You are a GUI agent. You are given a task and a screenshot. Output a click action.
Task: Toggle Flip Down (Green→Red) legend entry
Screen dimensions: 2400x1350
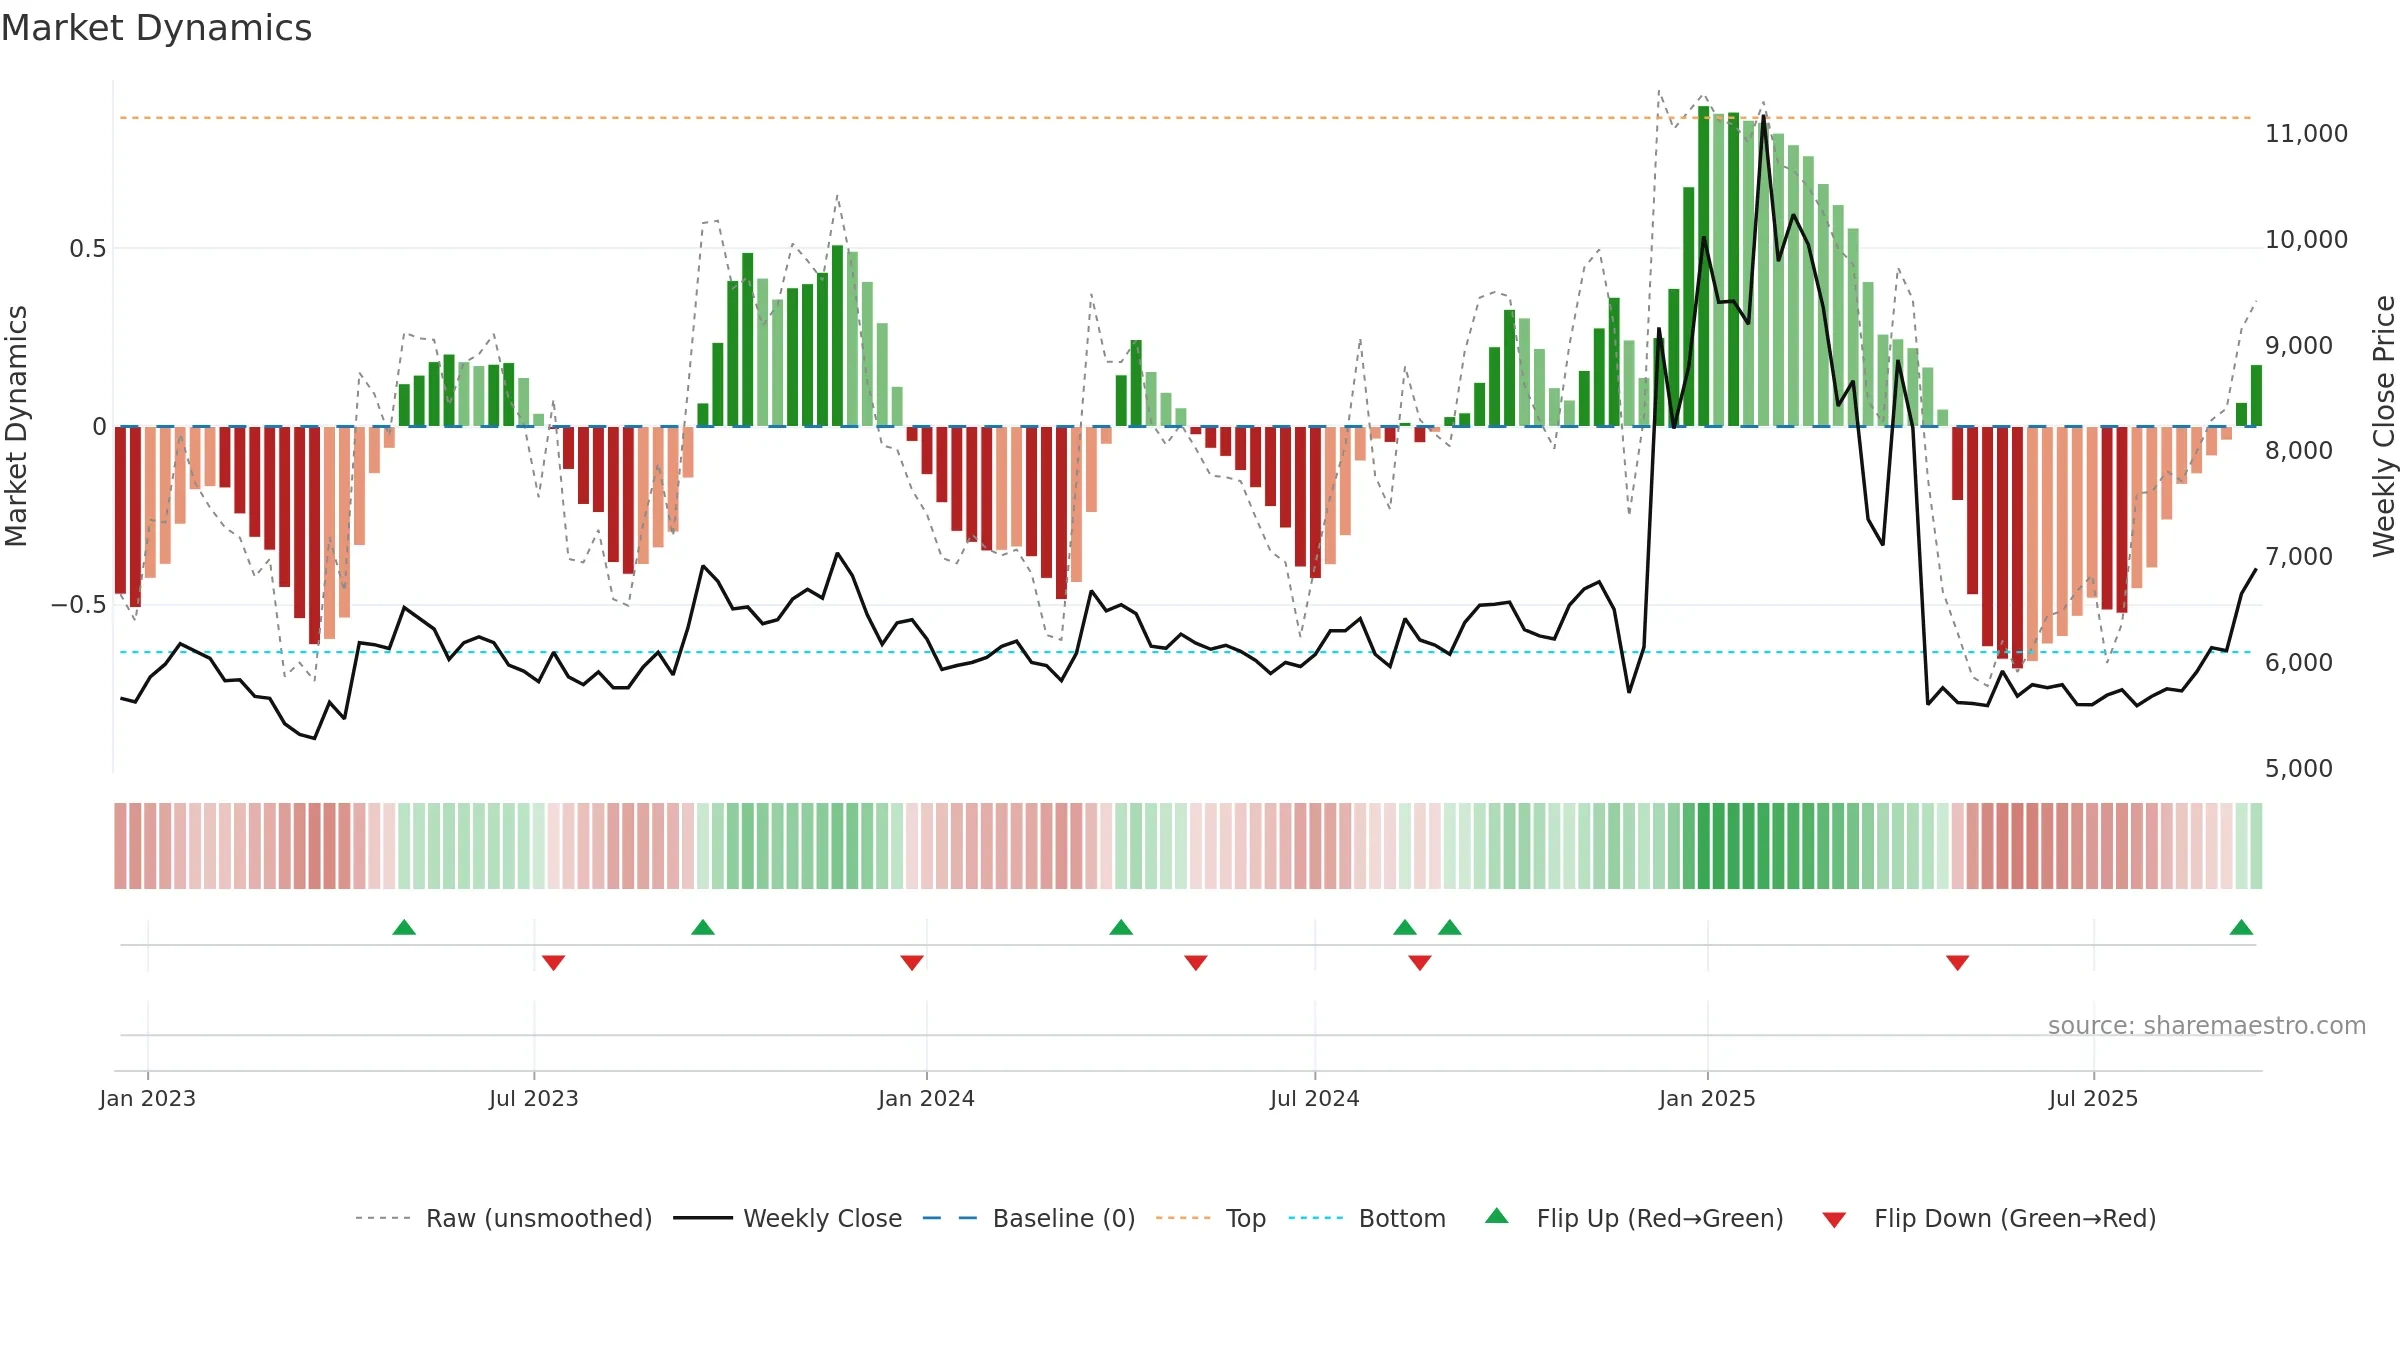coord(1988,1218)
